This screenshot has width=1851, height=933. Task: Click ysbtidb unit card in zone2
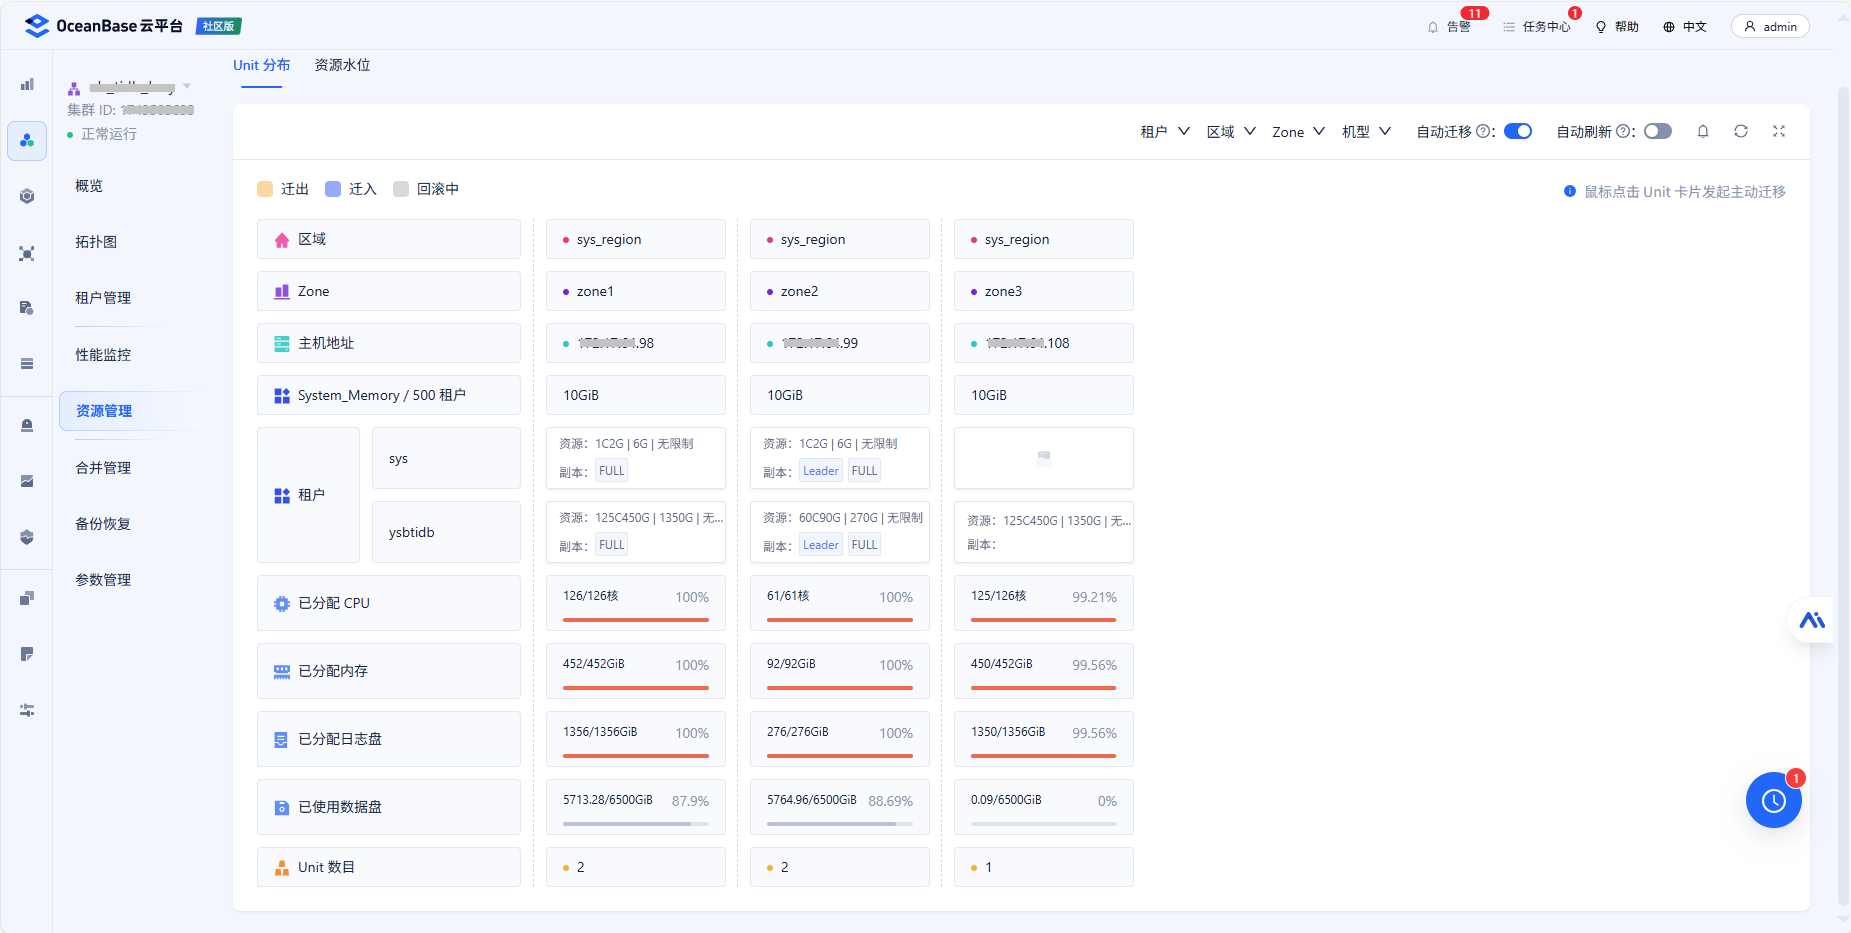click(840, 532)
